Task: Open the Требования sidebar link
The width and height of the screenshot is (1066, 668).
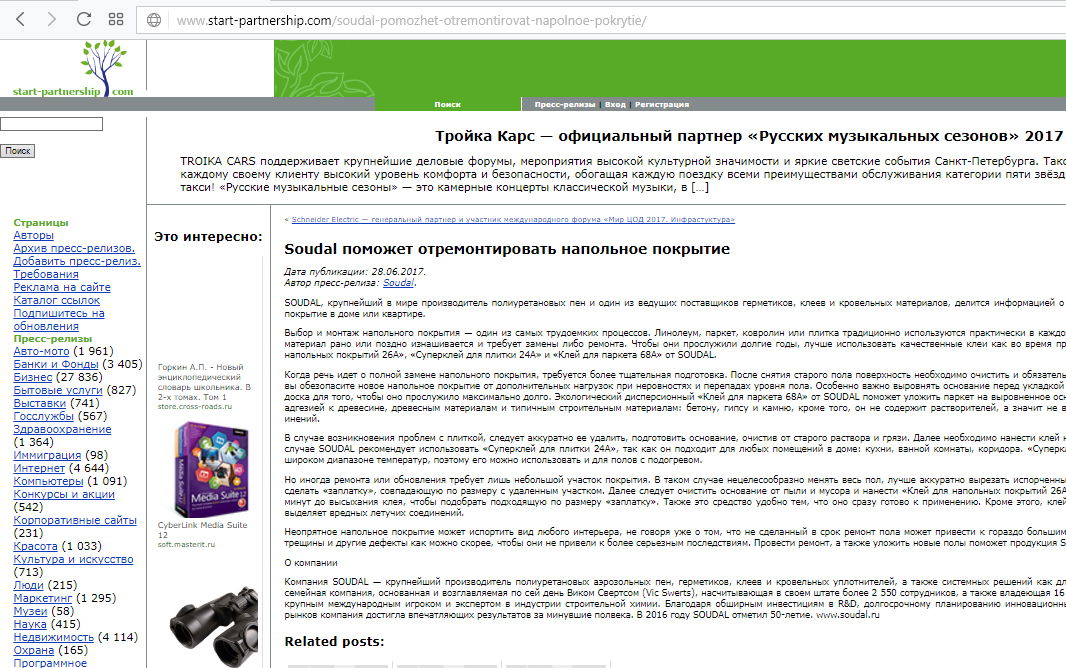Action: (x=46, y=274)
